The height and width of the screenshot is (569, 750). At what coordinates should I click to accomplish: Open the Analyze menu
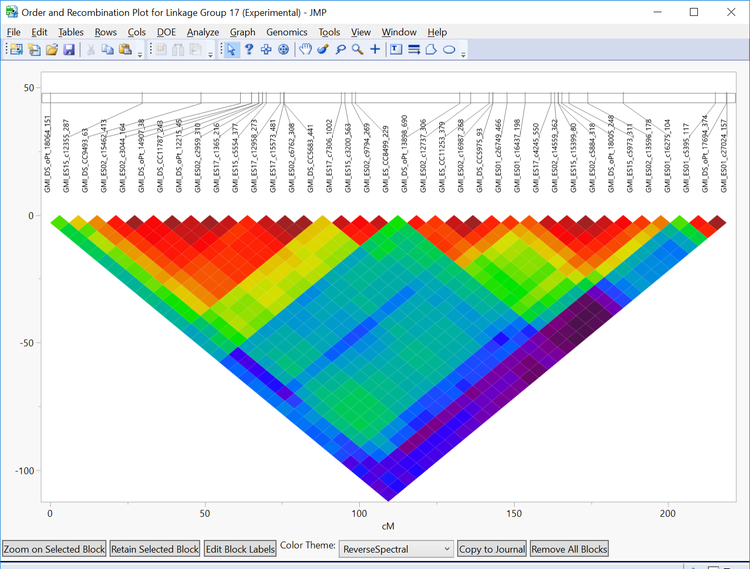pyautogui.click(x=203, y=32)
